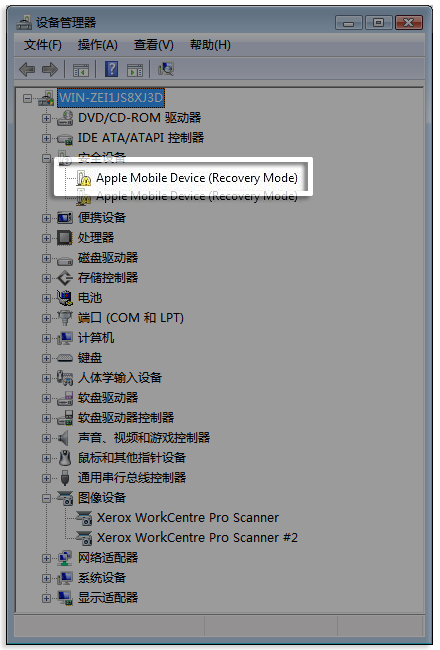440x650 pixels.
Task: Click the 系统设备 system device icon
Action: point(65,578)
